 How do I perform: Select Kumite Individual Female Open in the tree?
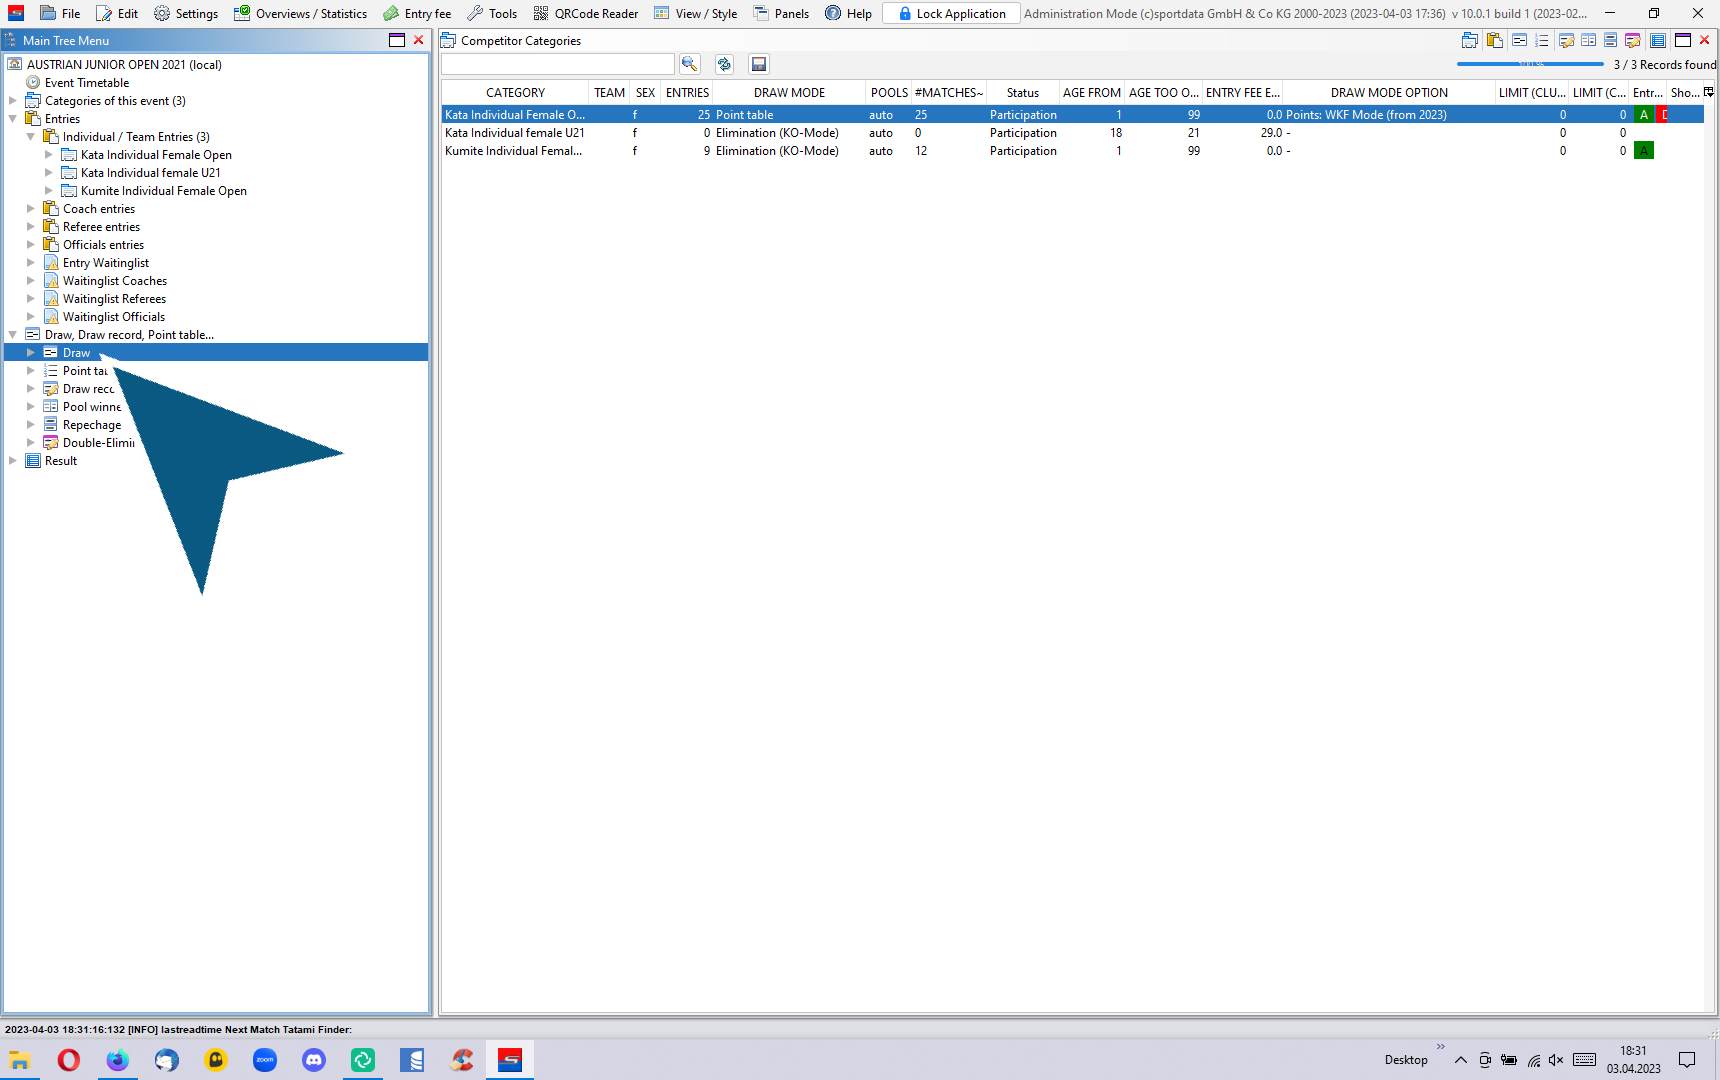pyautogui.click(x=164, y=190)
